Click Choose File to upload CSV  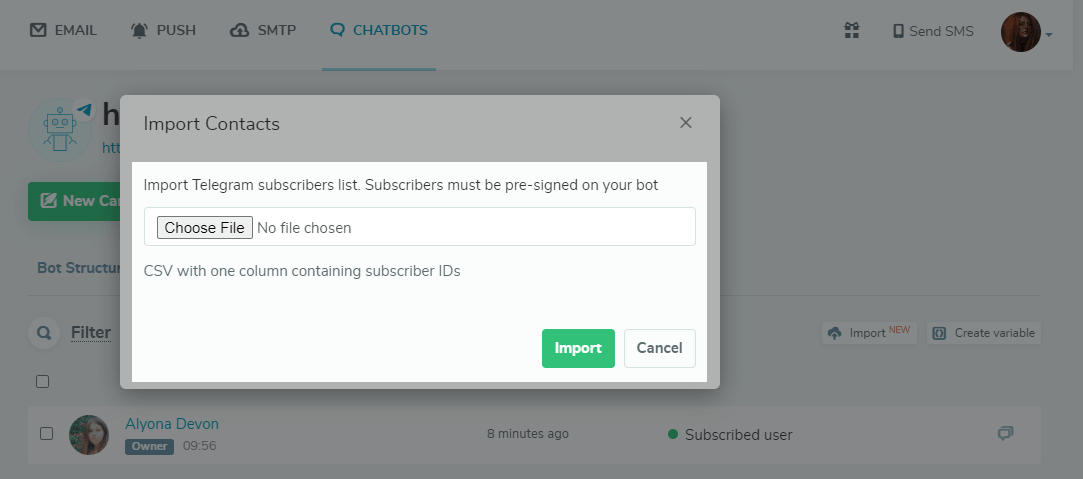[x=204, y=227]
